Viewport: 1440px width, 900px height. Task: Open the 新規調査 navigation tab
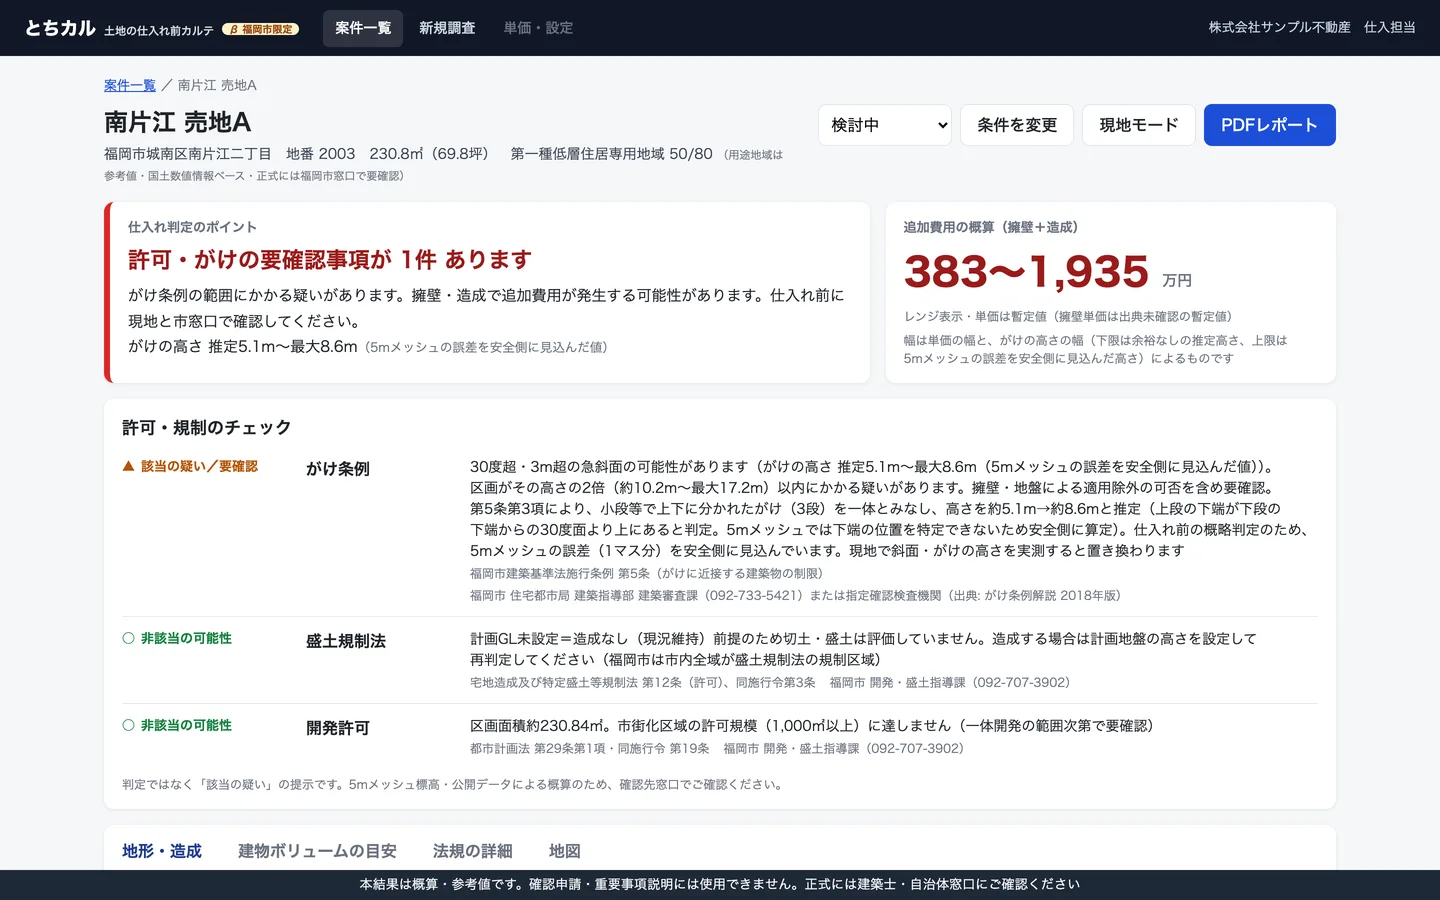tap(447, 28)
